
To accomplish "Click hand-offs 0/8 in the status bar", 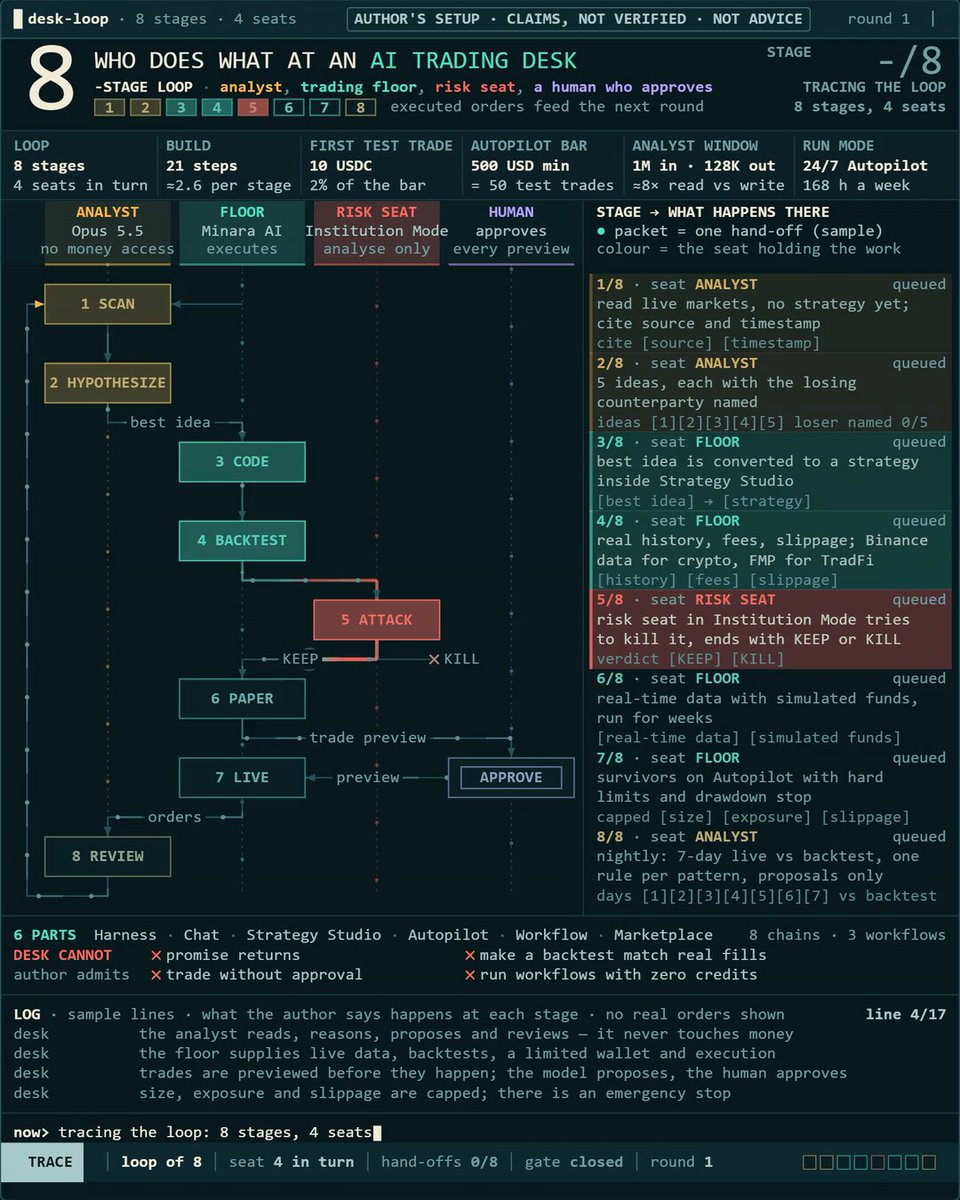I will coord(439,1162).
